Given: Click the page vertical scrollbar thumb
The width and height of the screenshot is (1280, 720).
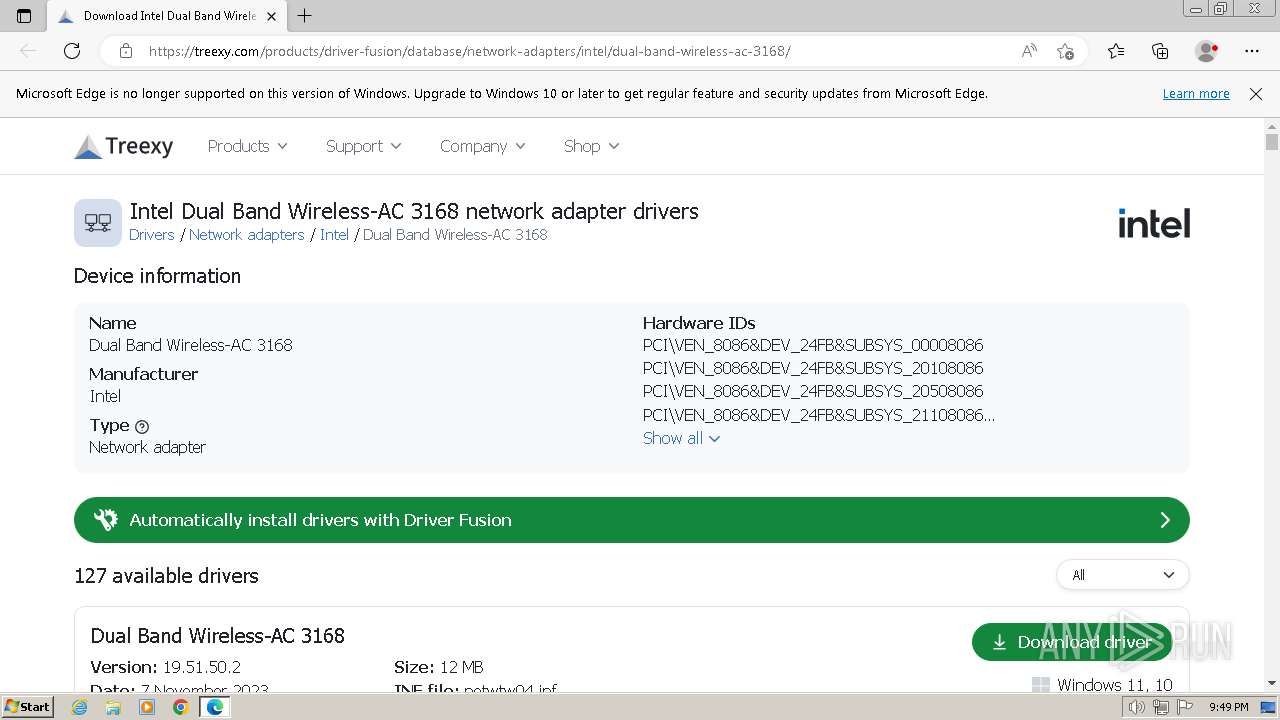Looking at the screenshot, I should point(1271,142).
